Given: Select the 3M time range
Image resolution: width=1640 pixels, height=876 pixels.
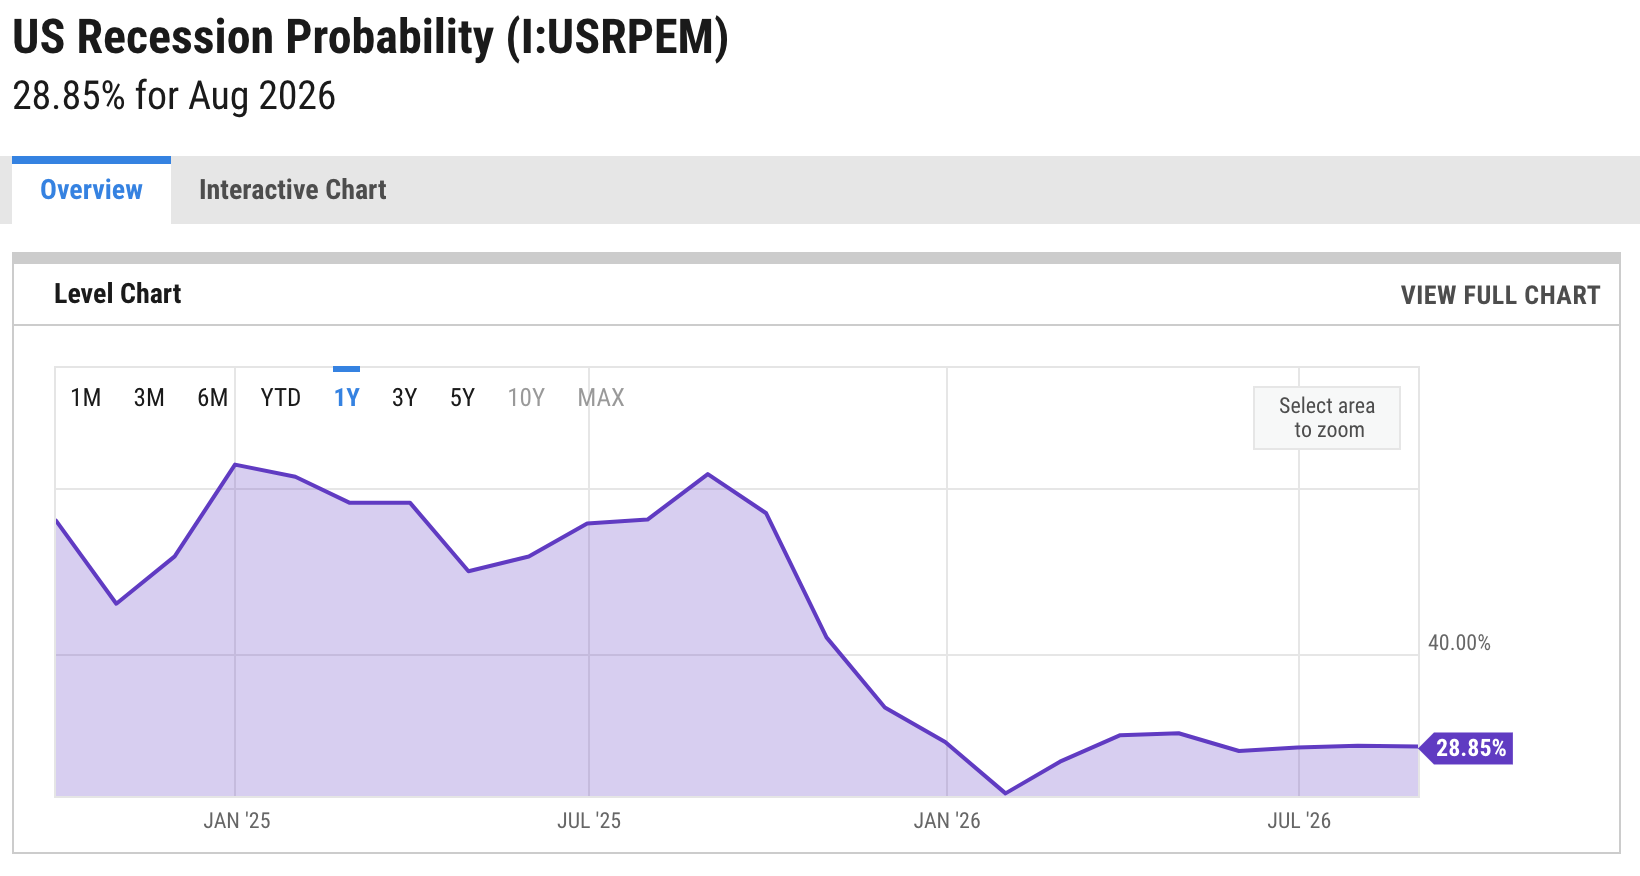Looking at the screenshot, I should point(149,398).
